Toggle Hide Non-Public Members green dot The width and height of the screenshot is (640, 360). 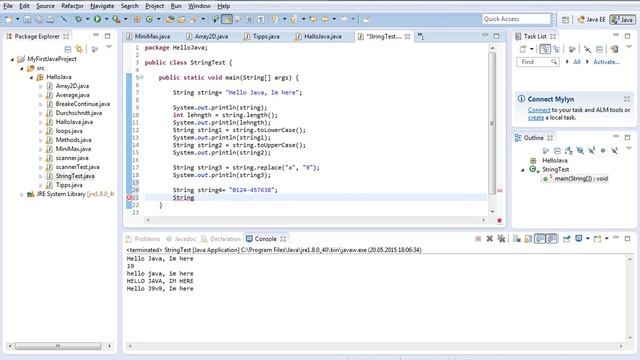603,151
